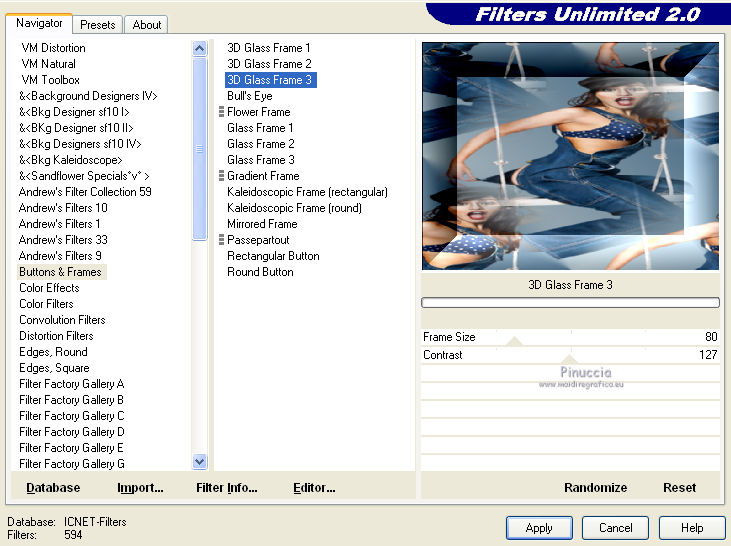The image size is (731, 546).
Task: Switch to the Presets tab
Action: coord(97,25)
